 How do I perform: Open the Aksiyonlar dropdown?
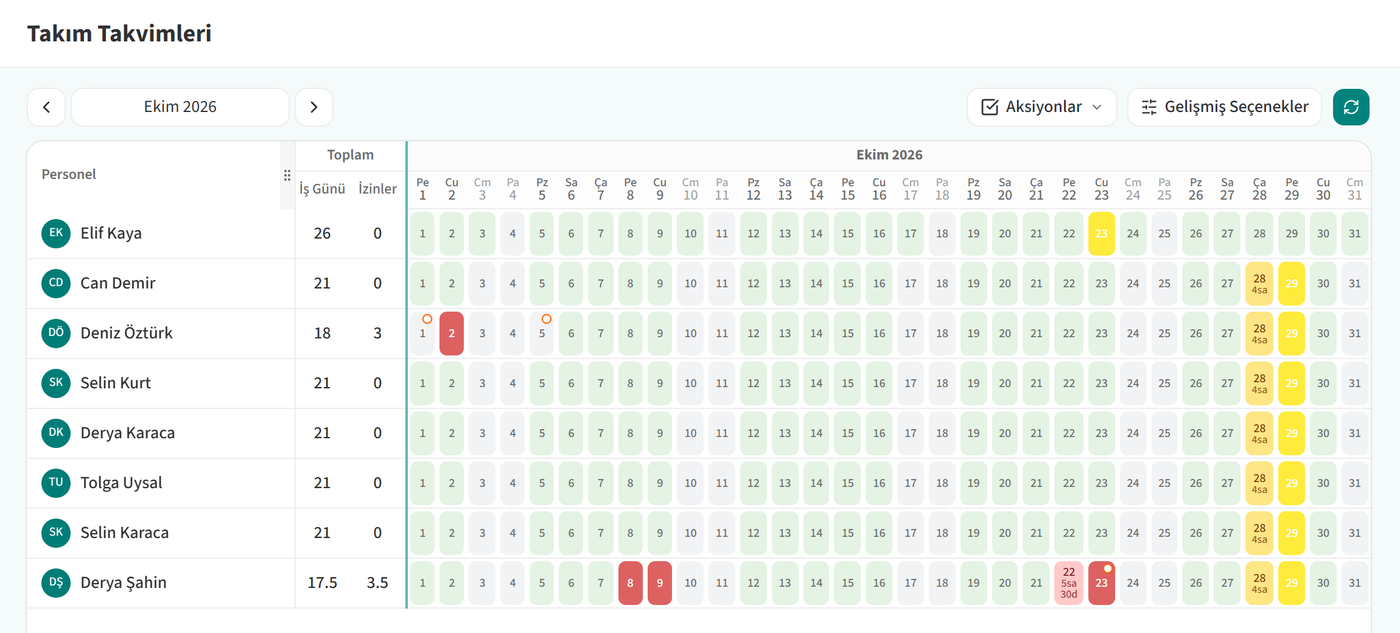pyautogui.click(x=1042, y=107)
